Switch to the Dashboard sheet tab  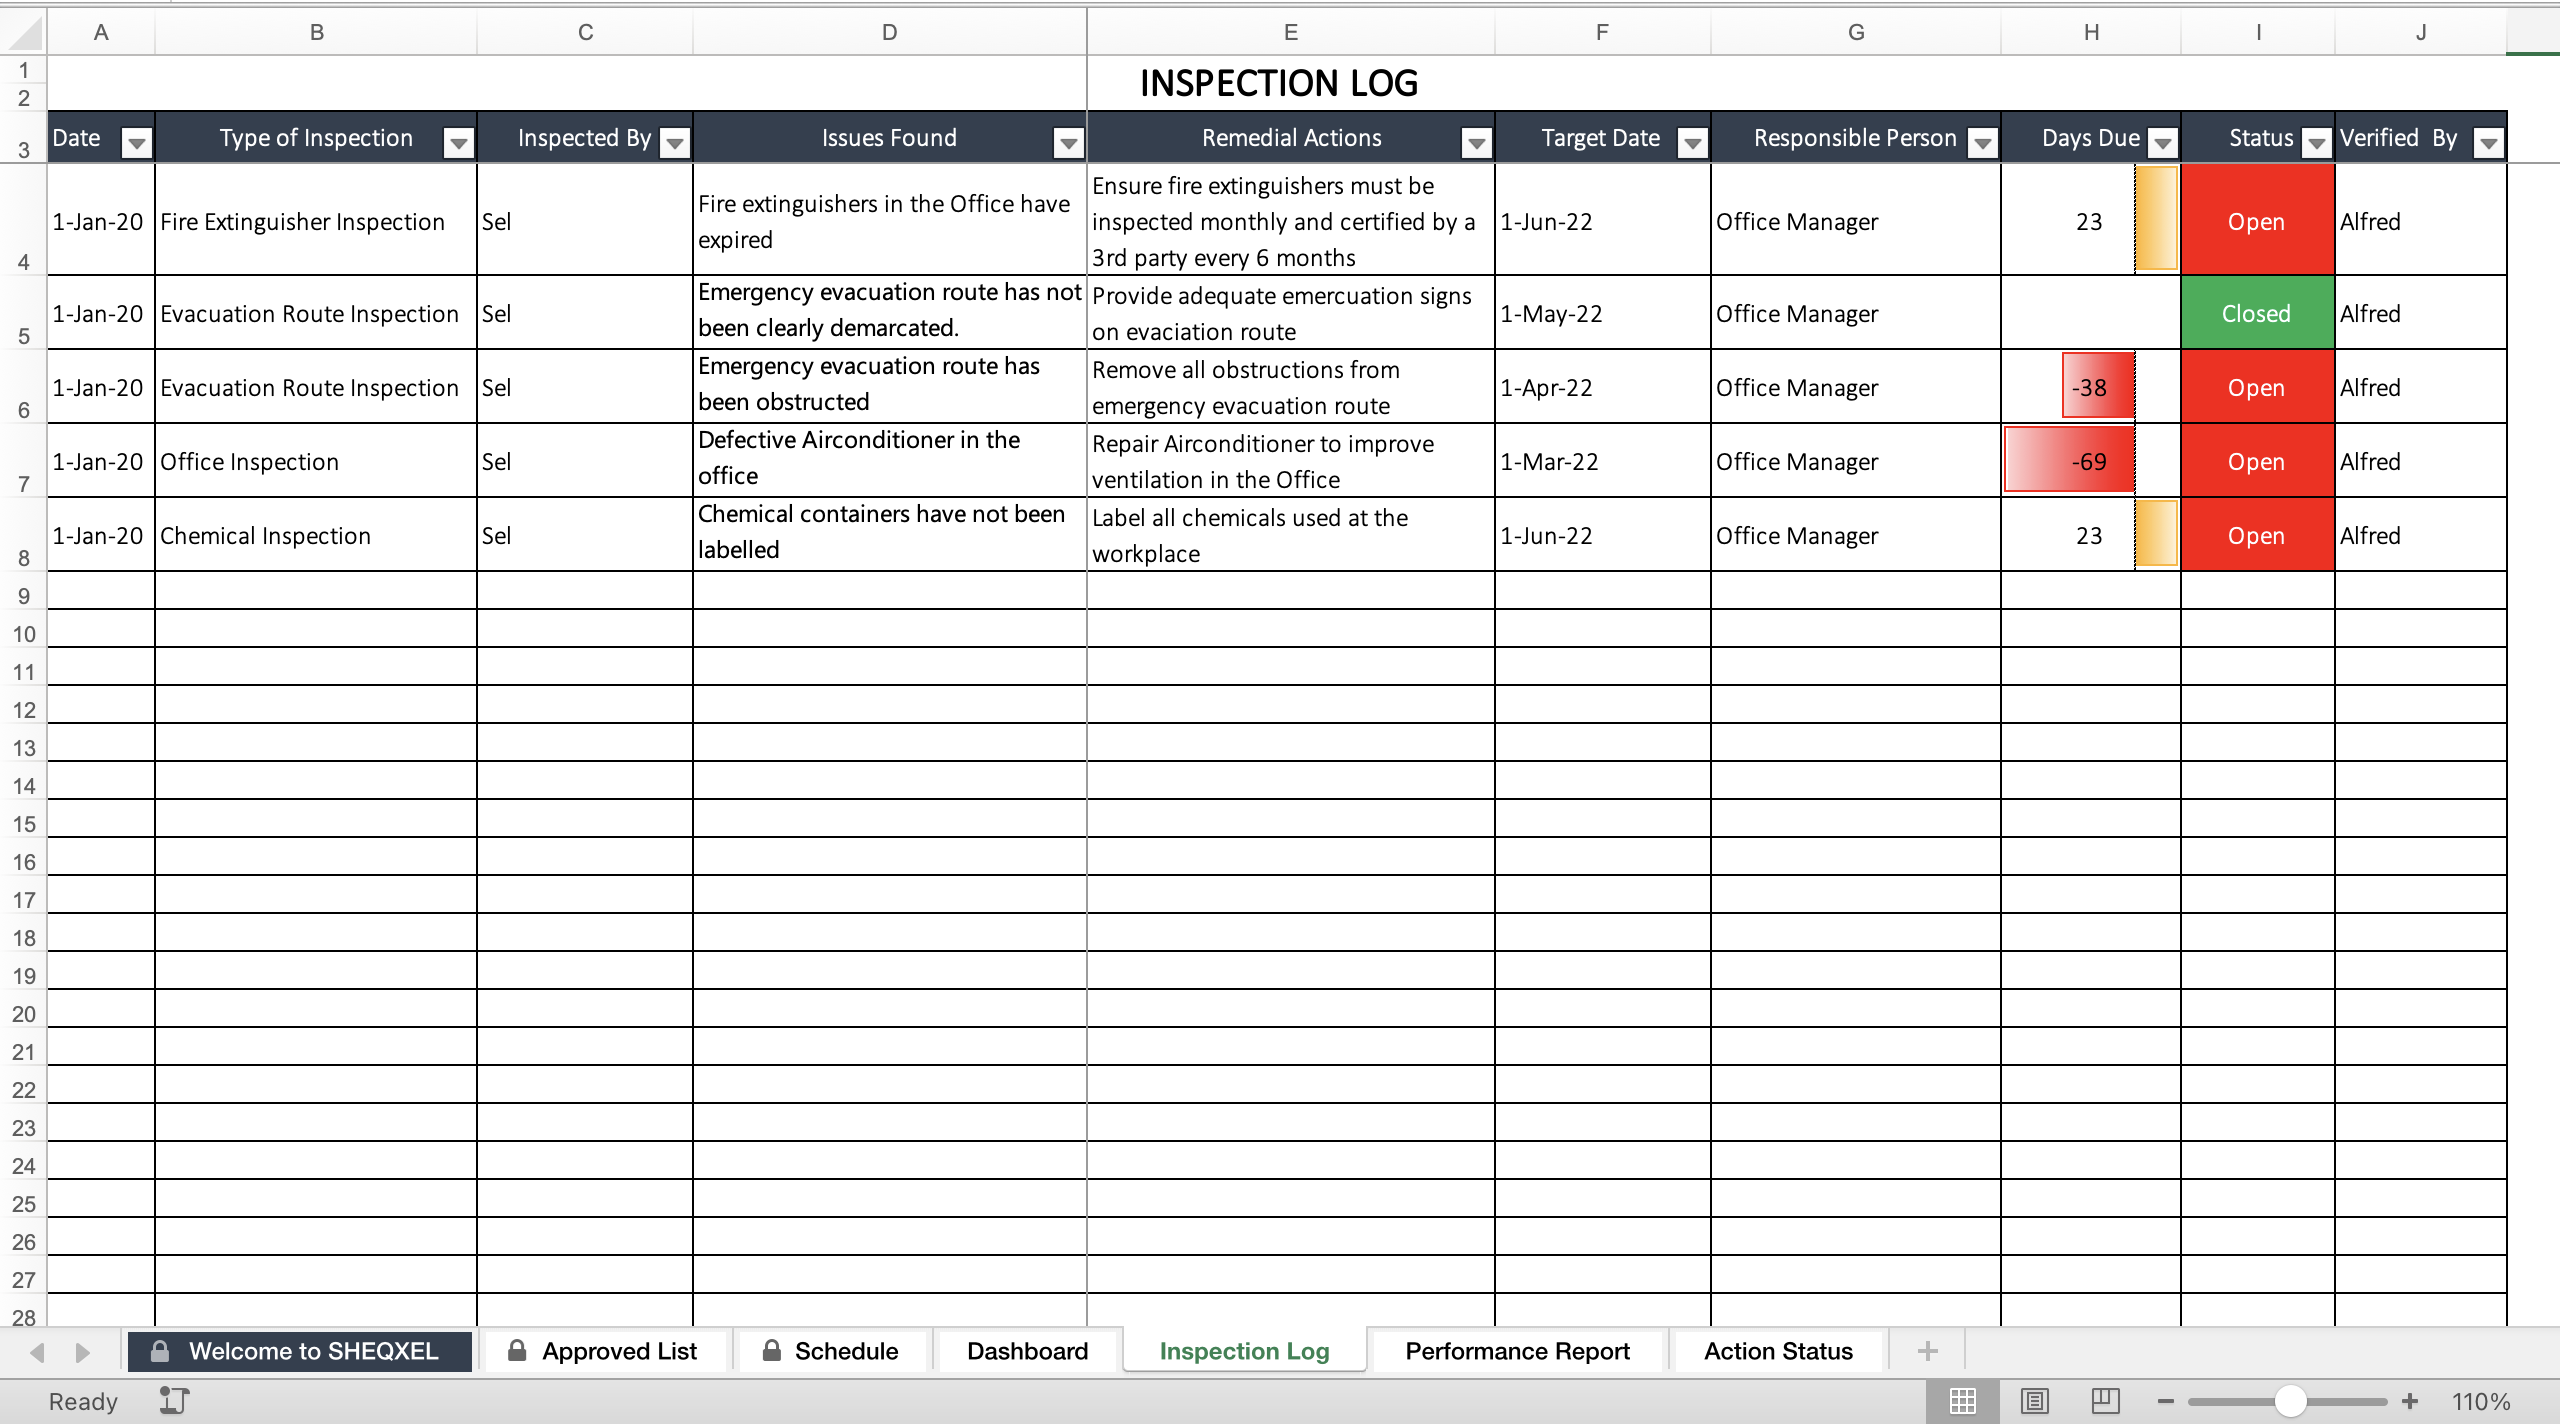[1027, 1351]
